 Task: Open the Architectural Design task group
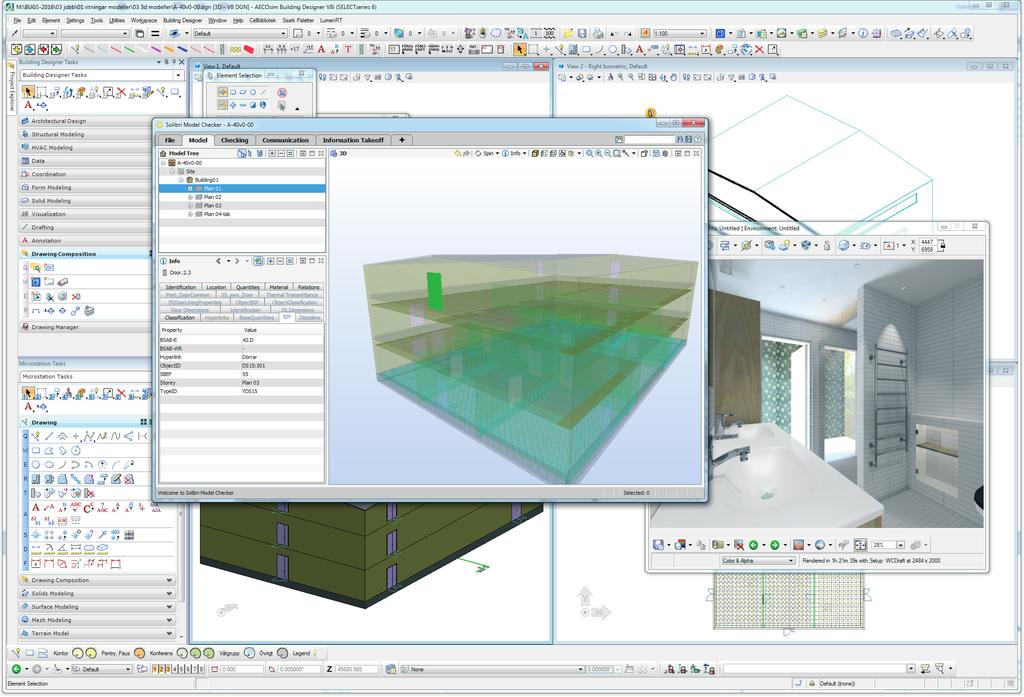(86, 122)
